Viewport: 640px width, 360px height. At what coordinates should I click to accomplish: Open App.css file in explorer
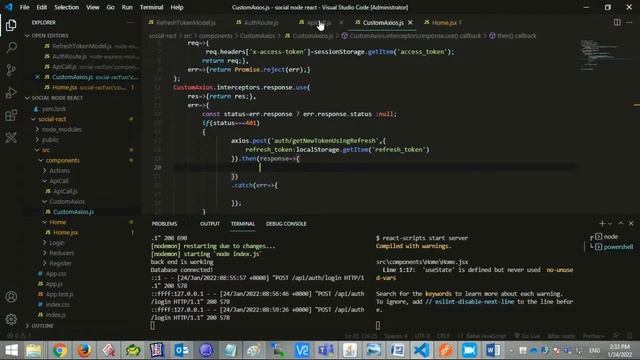[56, 273]
